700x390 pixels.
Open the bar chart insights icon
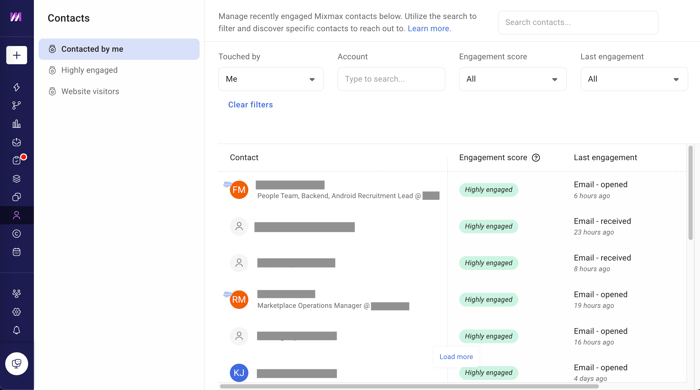tap(17, 124)
